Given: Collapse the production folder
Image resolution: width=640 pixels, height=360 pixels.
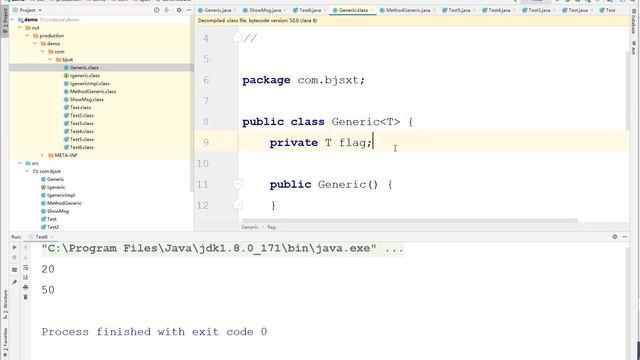Looking at the screenshot, I should point(27,36).
